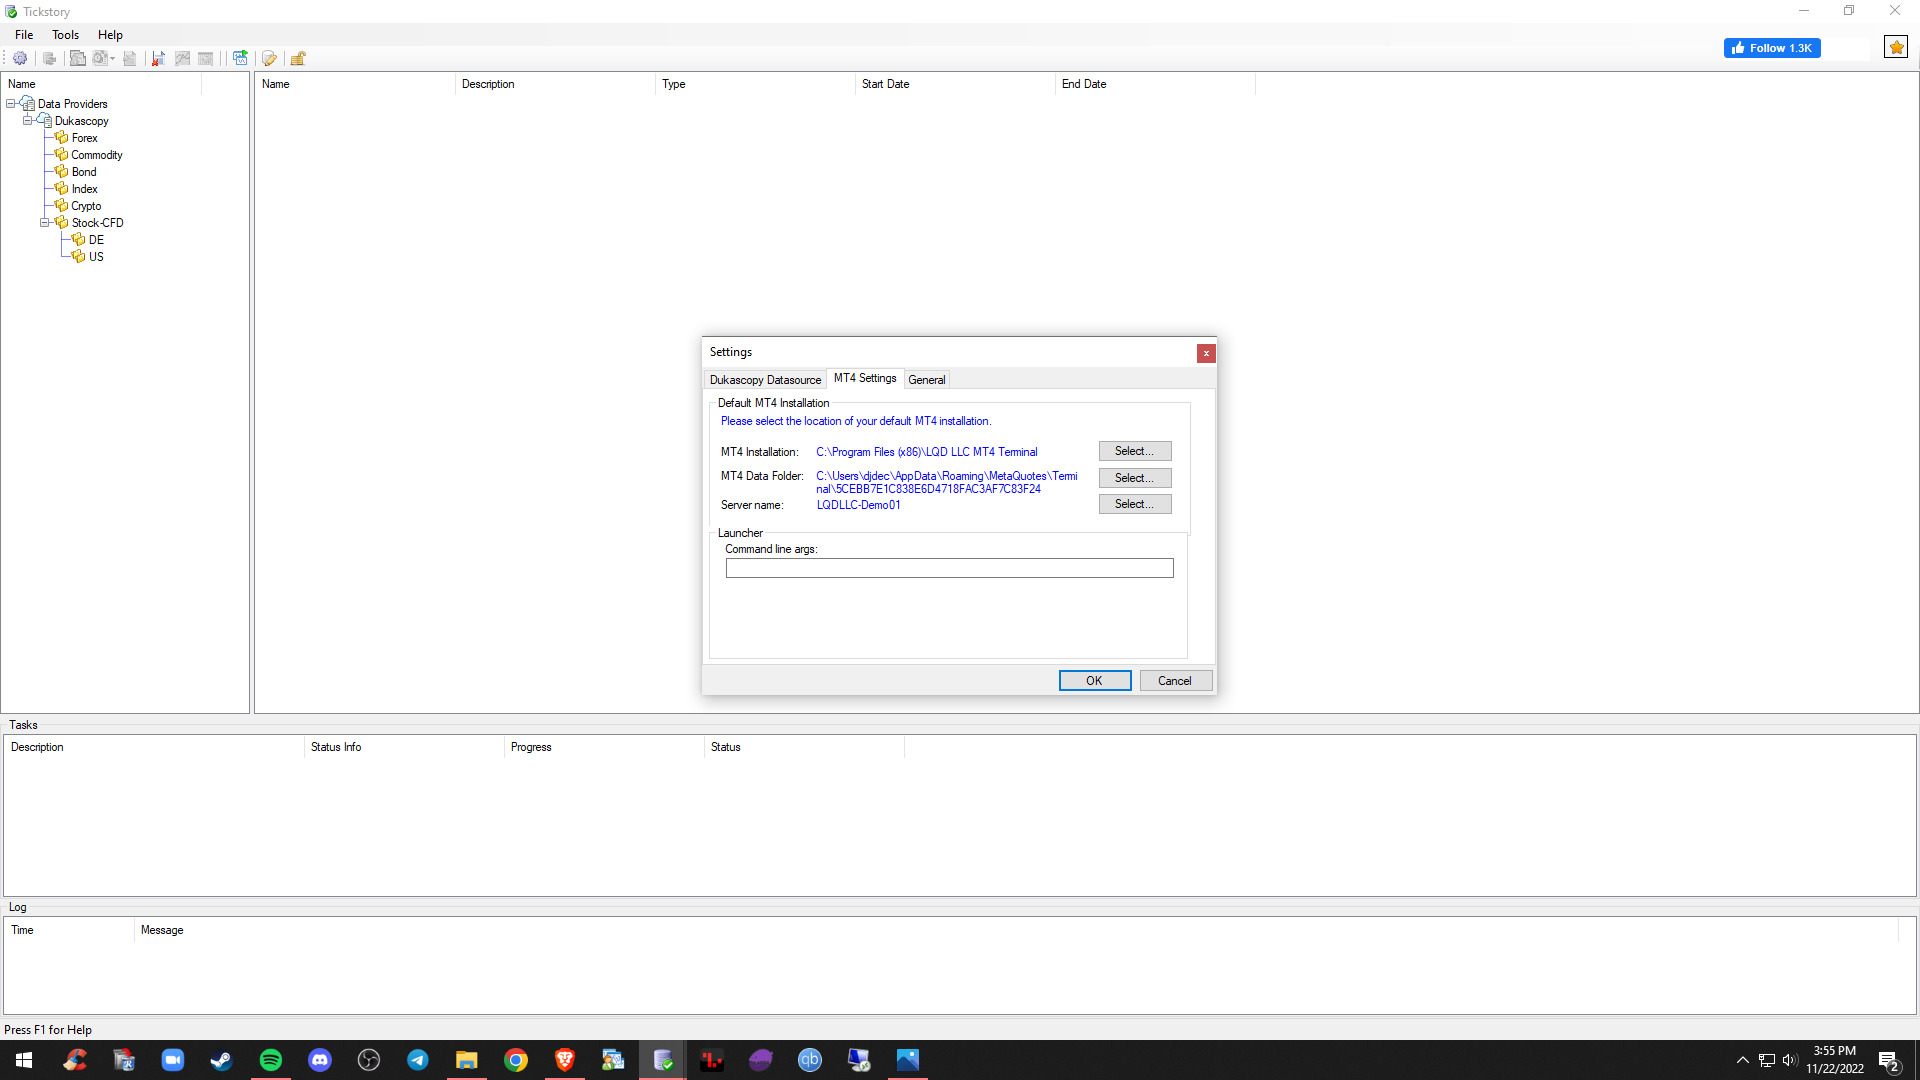The height and width of the screenshot is (1080, 1920).
Task: Open Steam from the taskbar
Action: pyautogui.click(x=221, y=1060)
